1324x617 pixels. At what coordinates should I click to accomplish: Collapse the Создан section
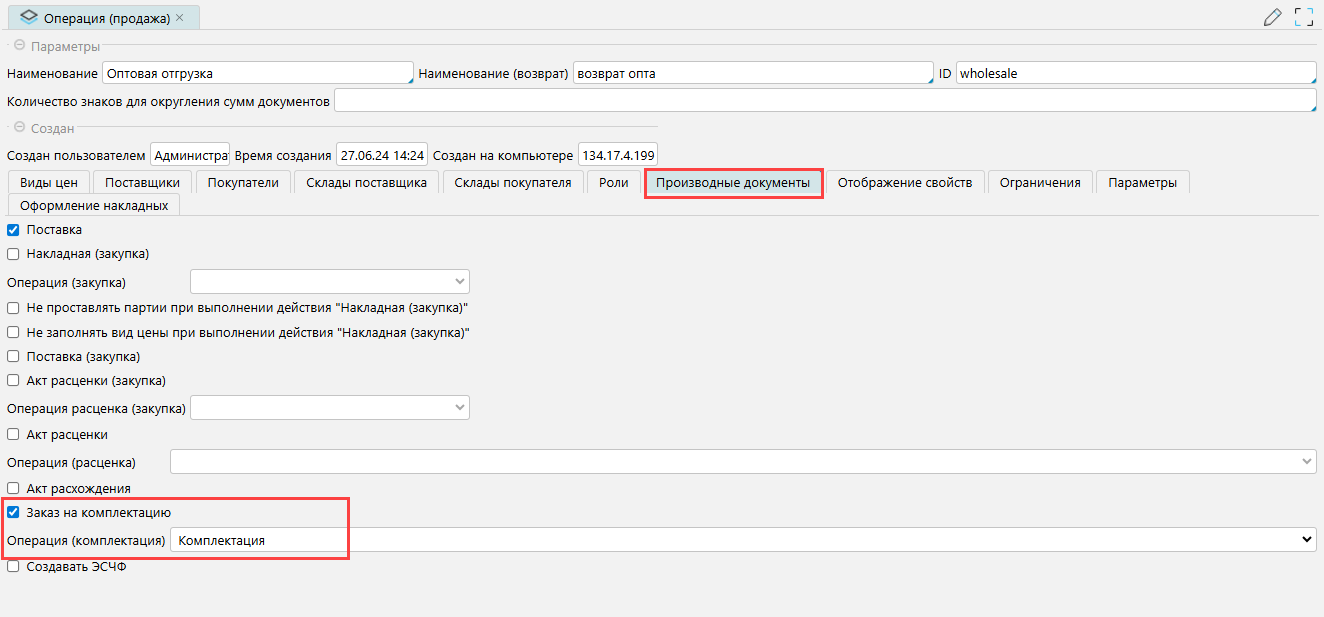pyautogui.click(x=19, y=128)
